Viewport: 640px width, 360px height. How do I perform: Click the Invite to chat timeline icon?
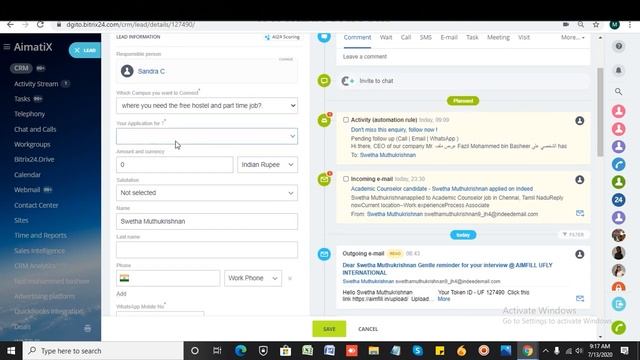324,80
